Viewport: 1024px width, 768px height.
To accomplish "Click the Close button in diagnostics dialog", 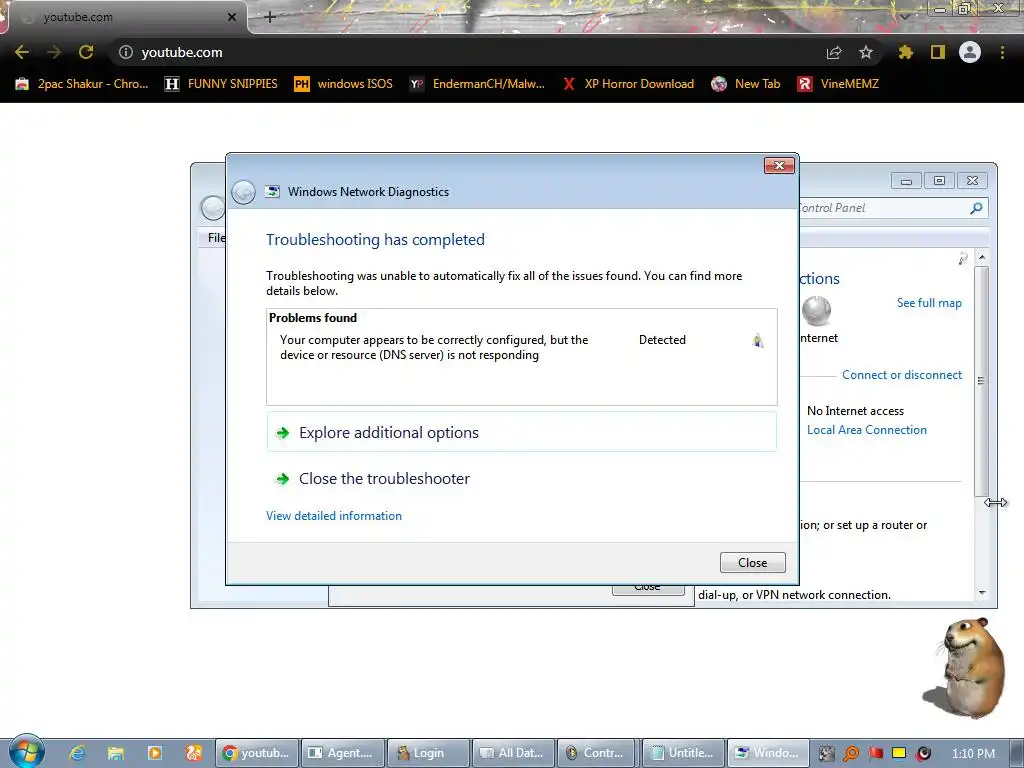I will coord(752,562).
